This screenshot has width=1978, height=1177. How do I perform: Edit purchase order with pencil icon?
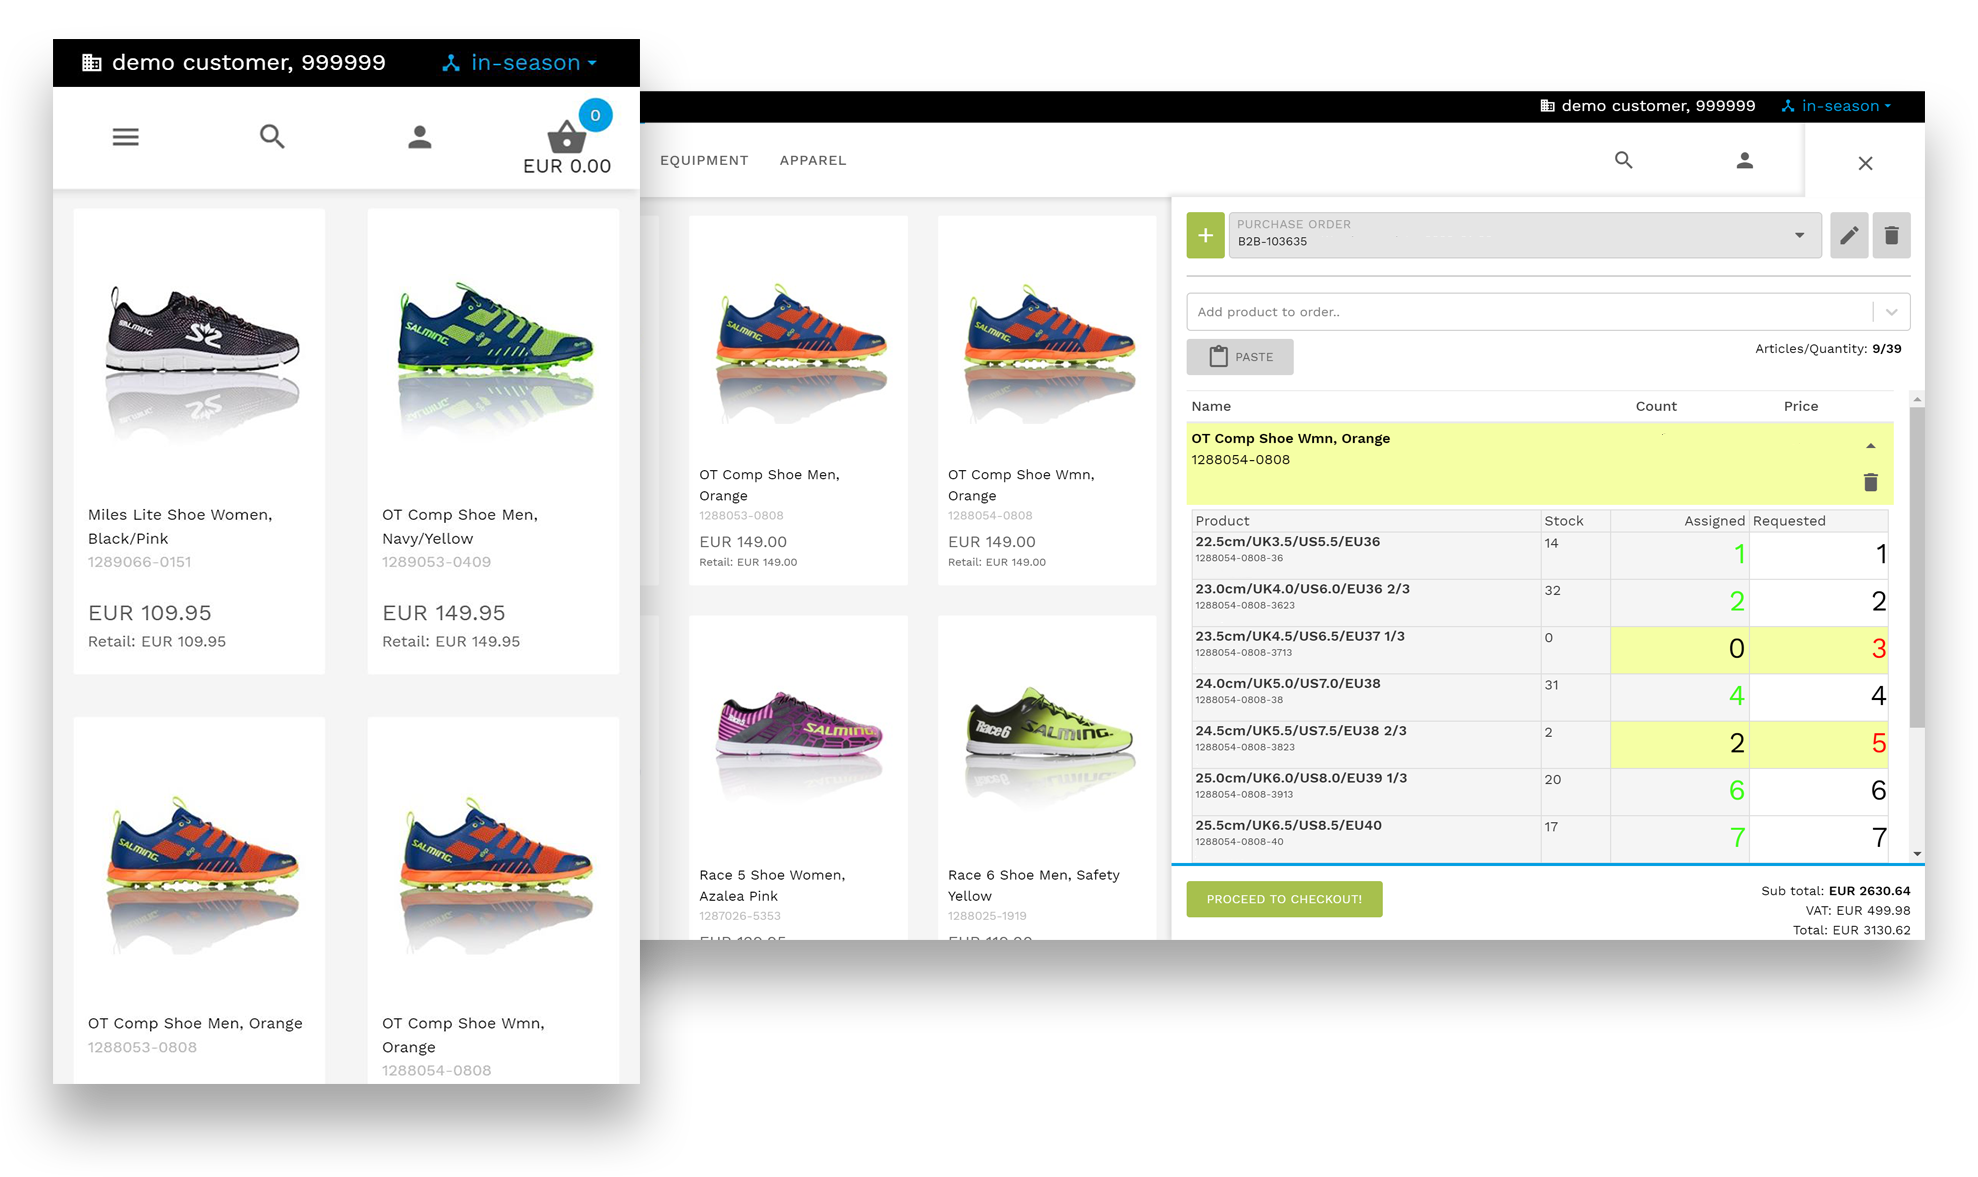pyautogui.click(x=1849, y=235)
